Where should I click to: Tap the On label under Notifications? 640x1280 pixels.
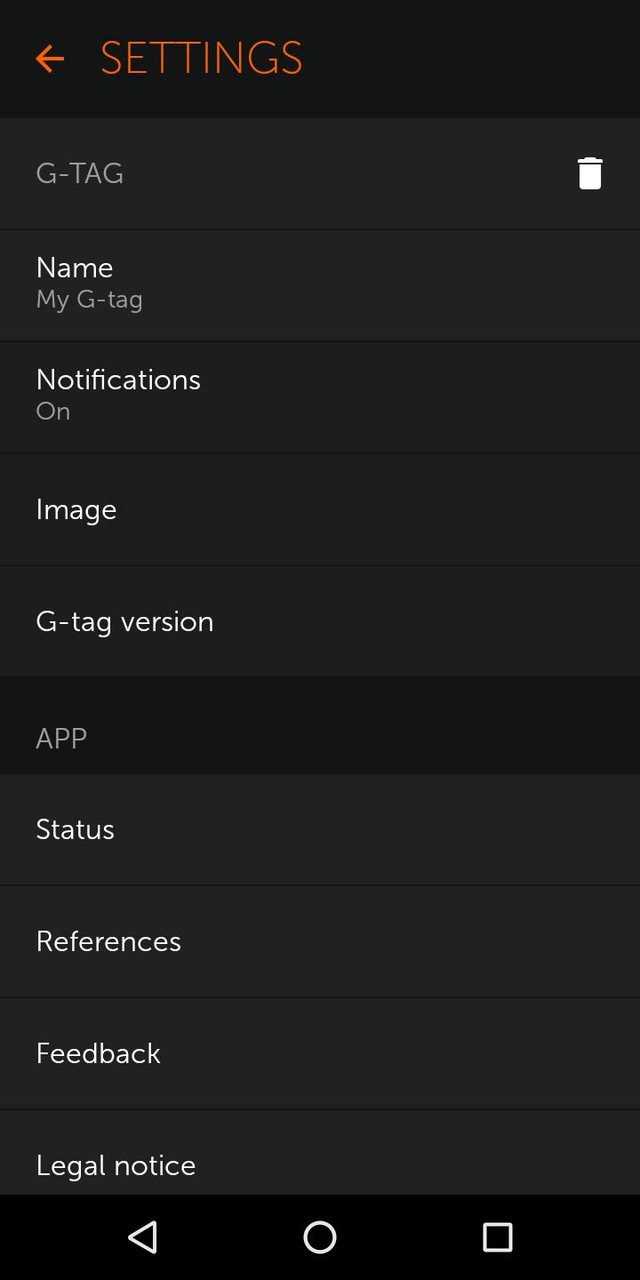pos(53,411)
